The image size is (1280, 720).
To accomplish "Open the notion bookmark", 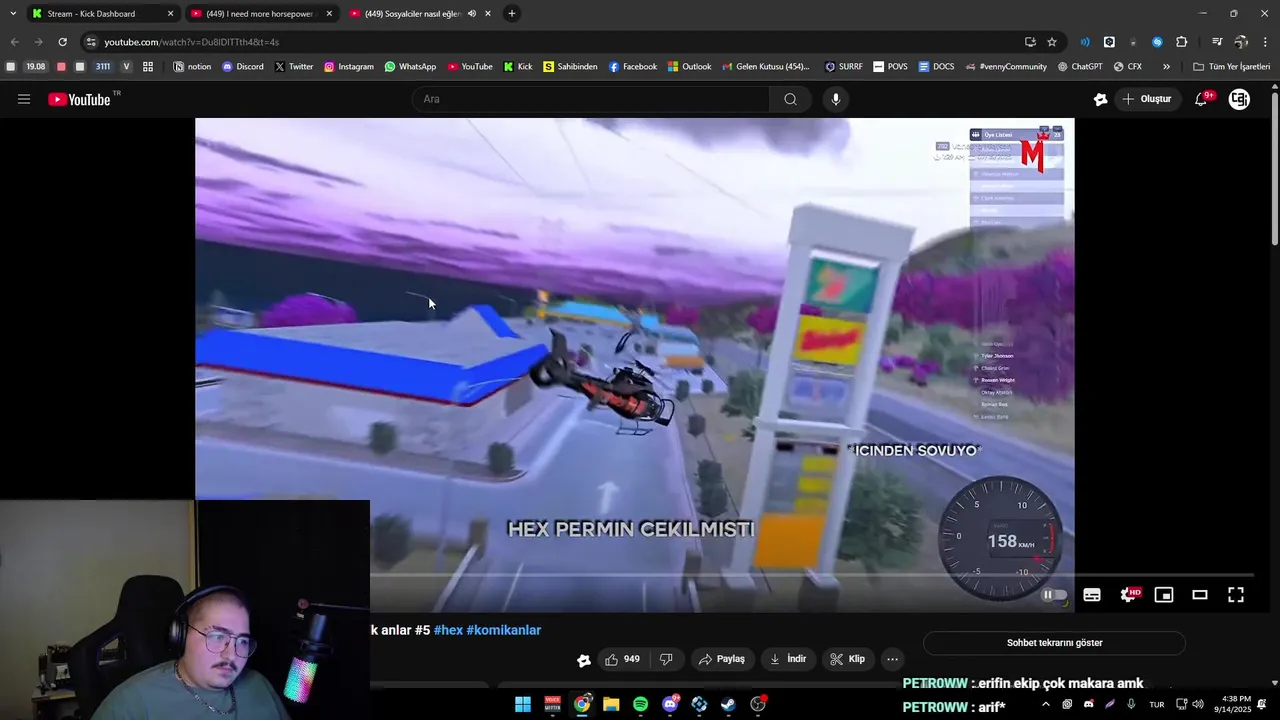I will pos(192,67).
